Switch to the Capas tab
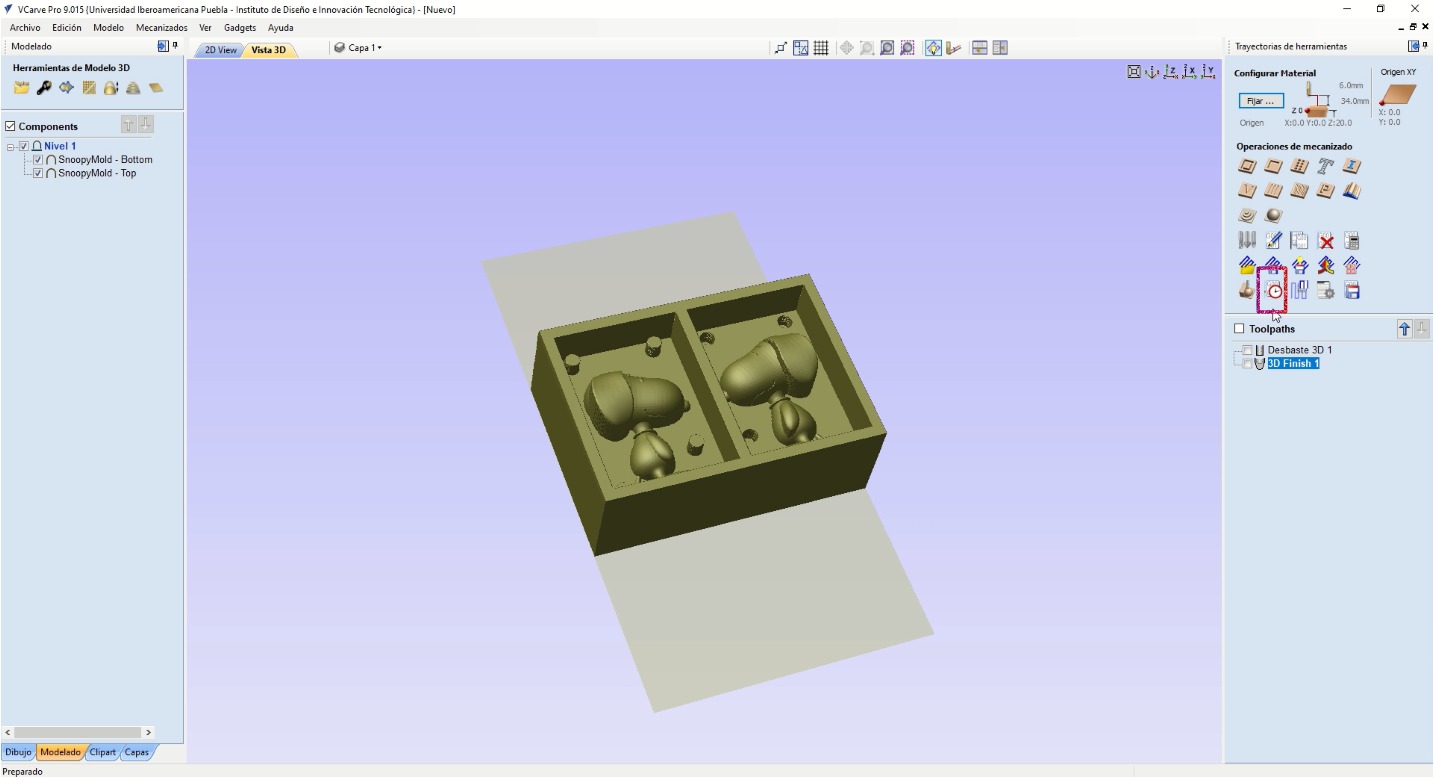Image resolution: width=1434 pixels, height=778 pixels. 136,752
